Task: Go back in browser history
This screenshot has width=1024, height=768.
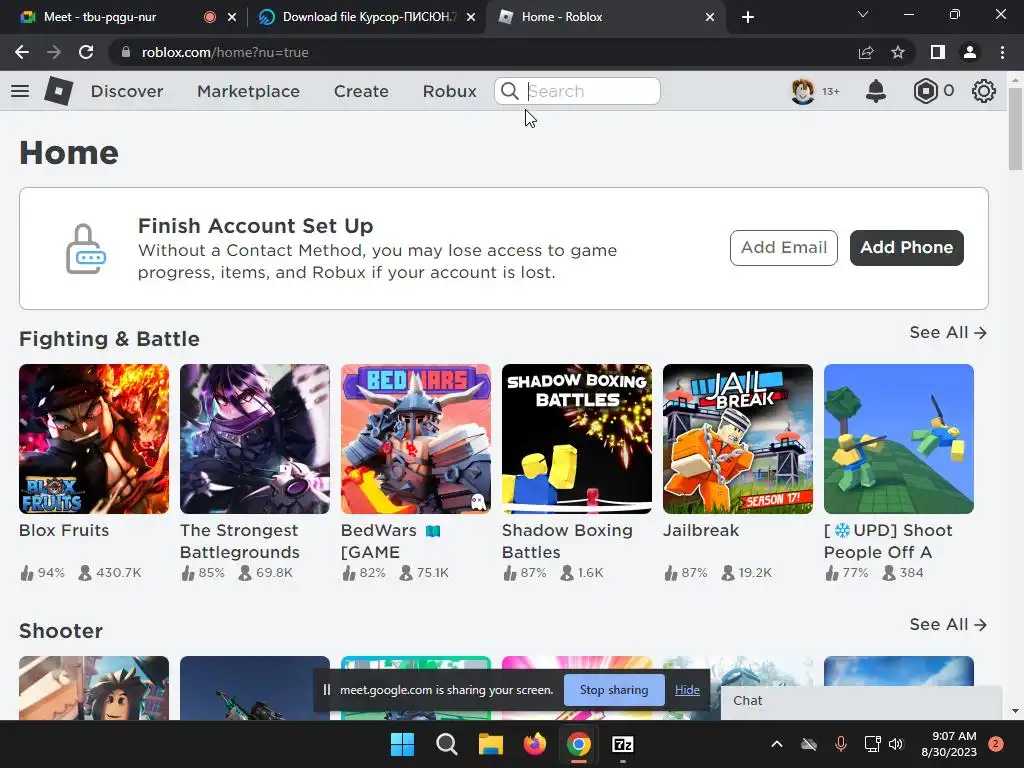Action: click(22, 52)
